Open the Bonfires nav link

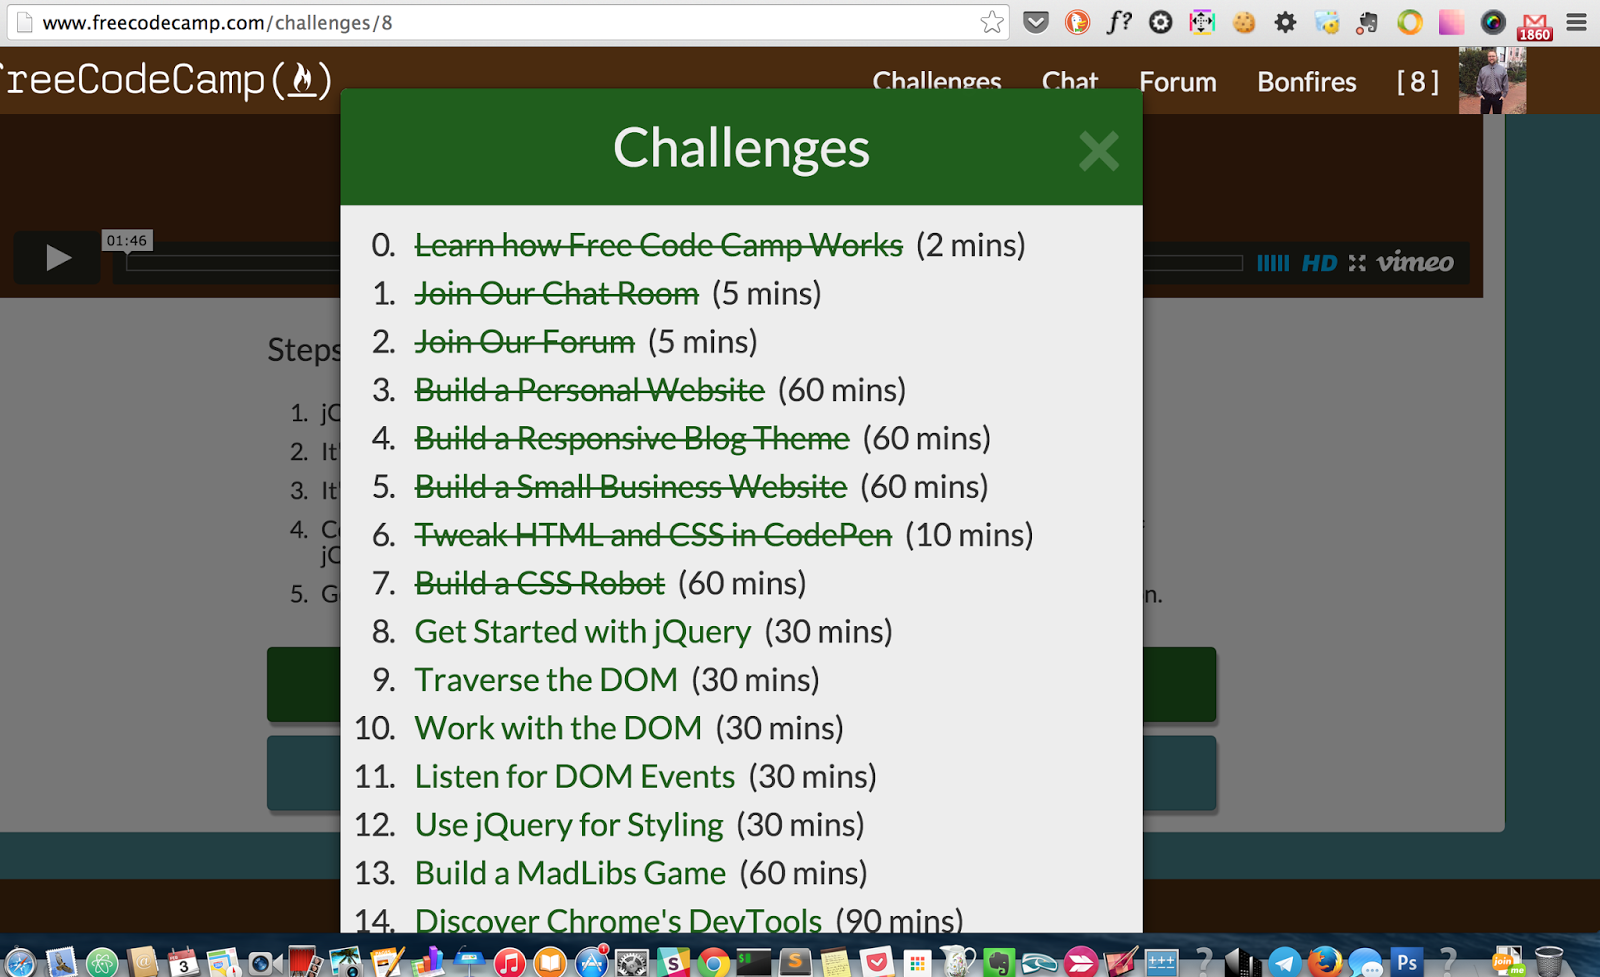tap(1307, 82)
